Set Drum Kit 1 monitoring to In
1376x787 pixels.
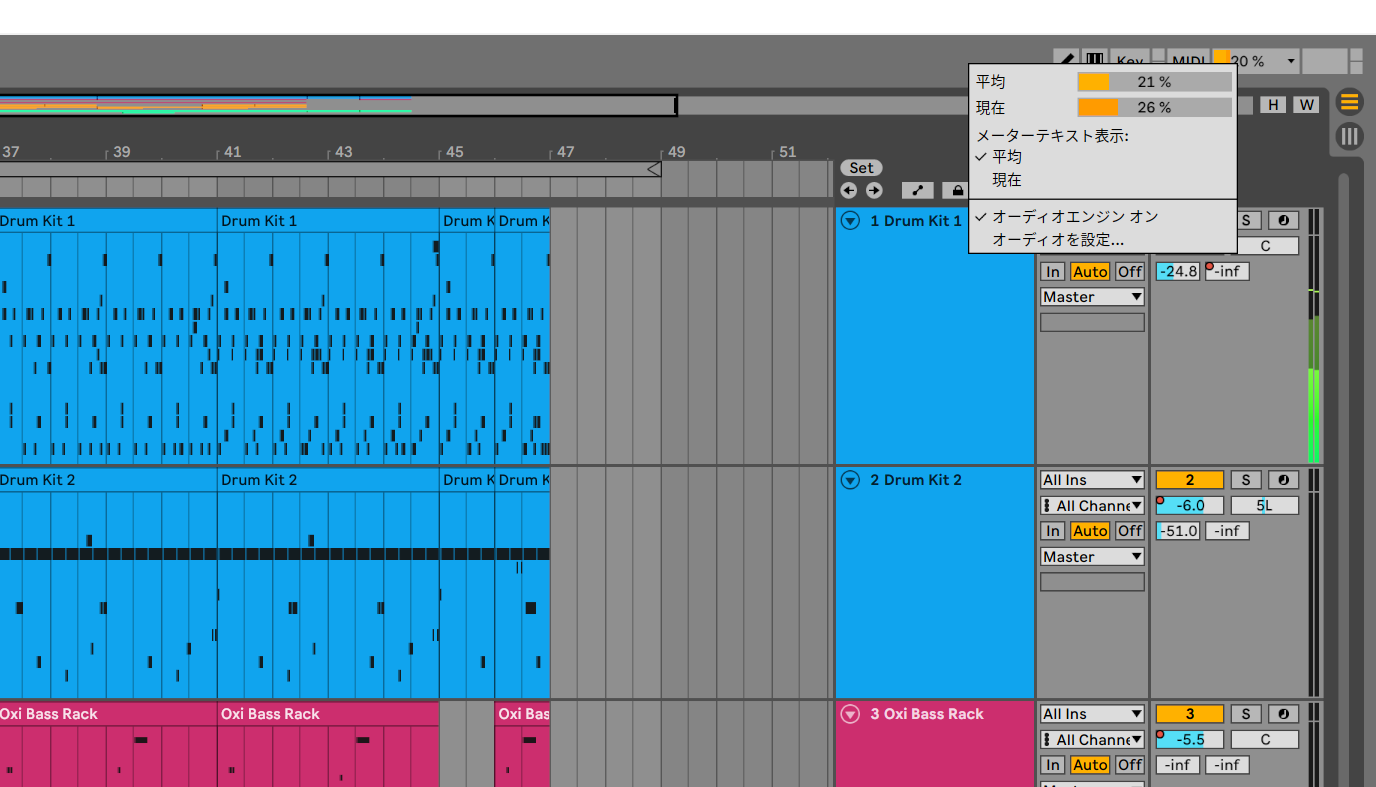point(1052,272)
